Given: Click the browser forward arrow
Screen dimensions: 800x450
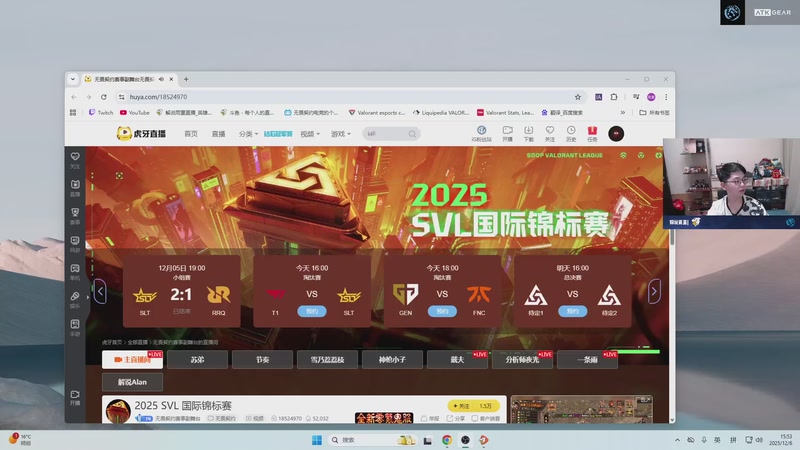Looking at the screenshot, I should point(89,97).
